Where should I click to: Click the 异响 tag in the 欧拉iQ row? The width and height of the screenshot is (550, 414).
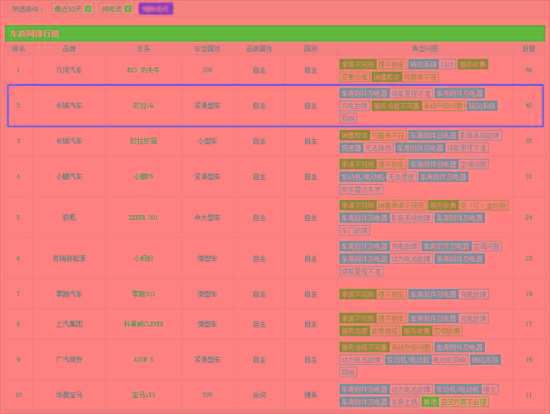(x=348, y=118)
